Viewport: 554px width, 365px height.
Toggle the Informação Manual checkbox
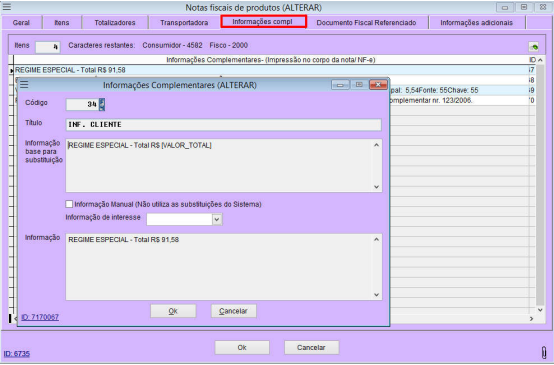pos(69,204)
